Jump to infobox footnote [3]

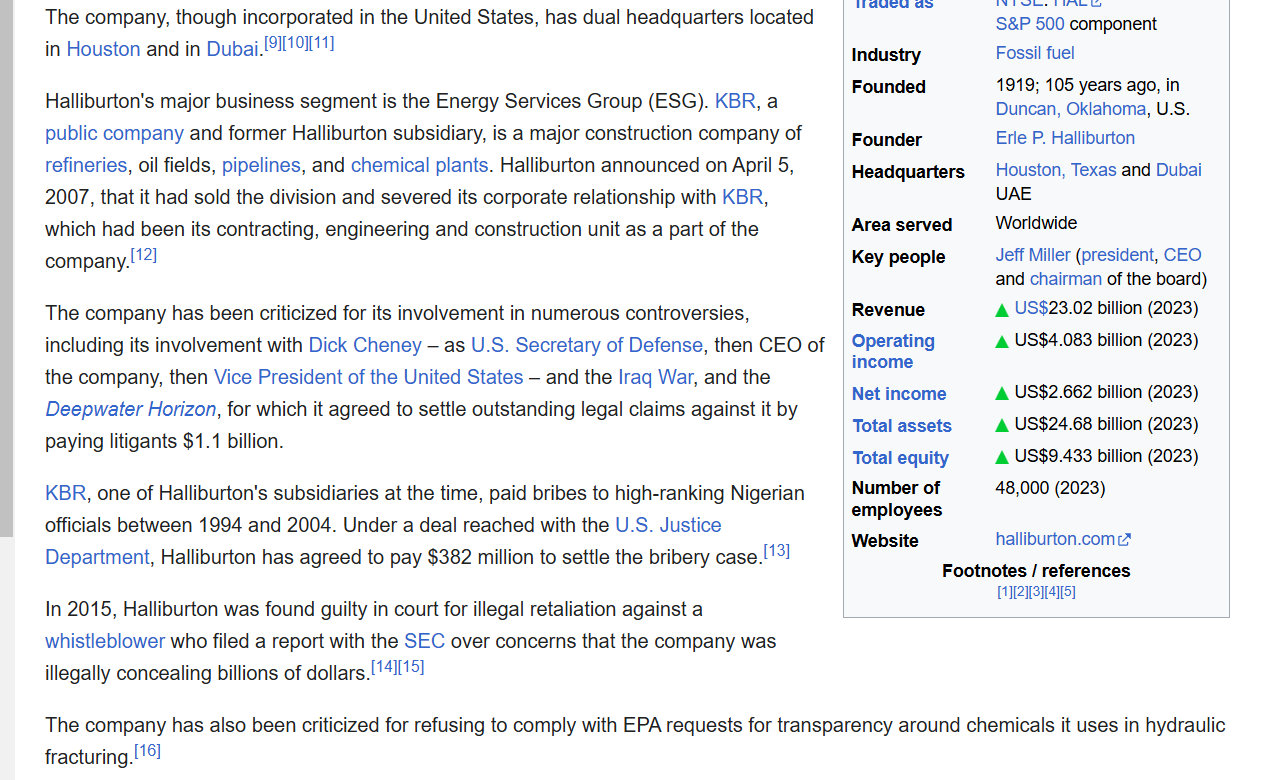point(1037,592)
